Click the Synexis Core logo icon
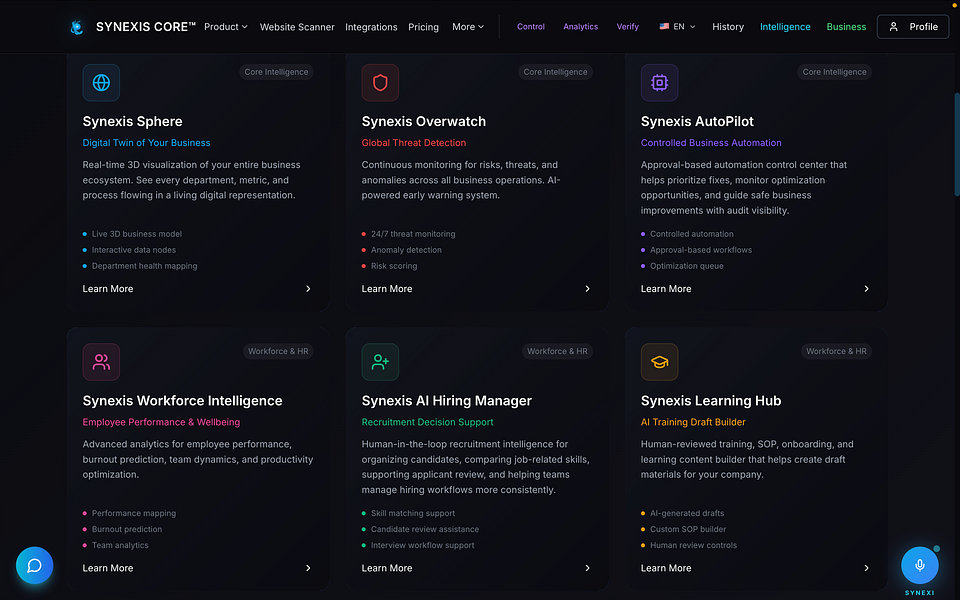This screenshot has height=600, width=960. pyautogui.click(x=77, y=27)
